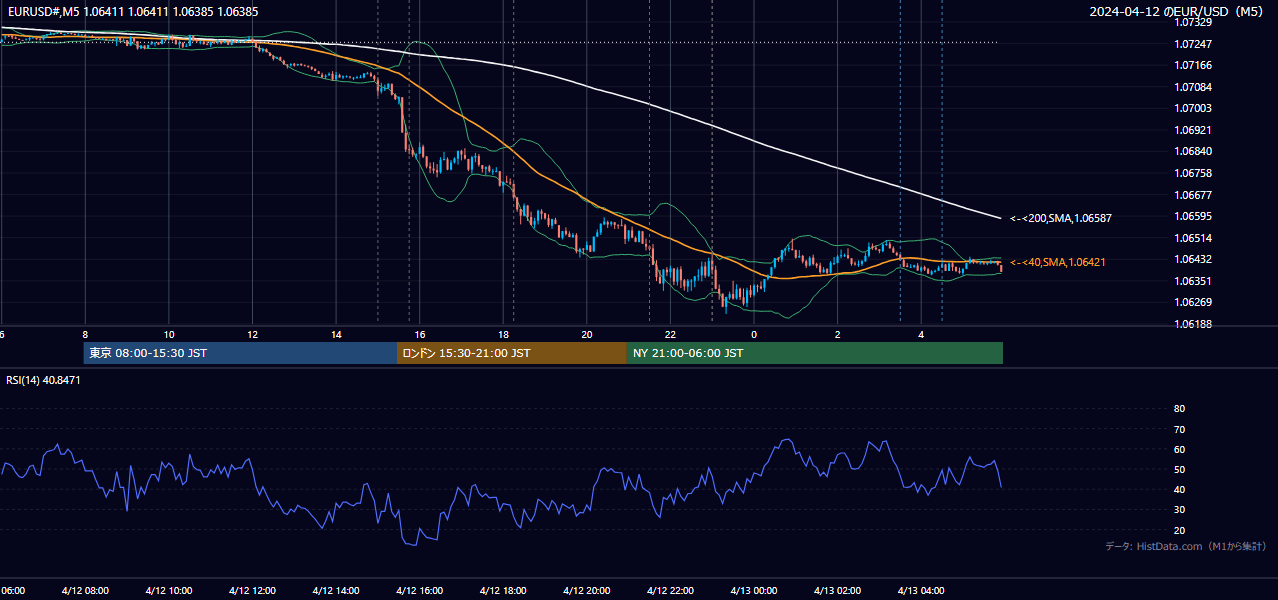This screenshot has width=1278, height=600.
Task: Click price axis label 1.07084
Action: [1192, 87]
